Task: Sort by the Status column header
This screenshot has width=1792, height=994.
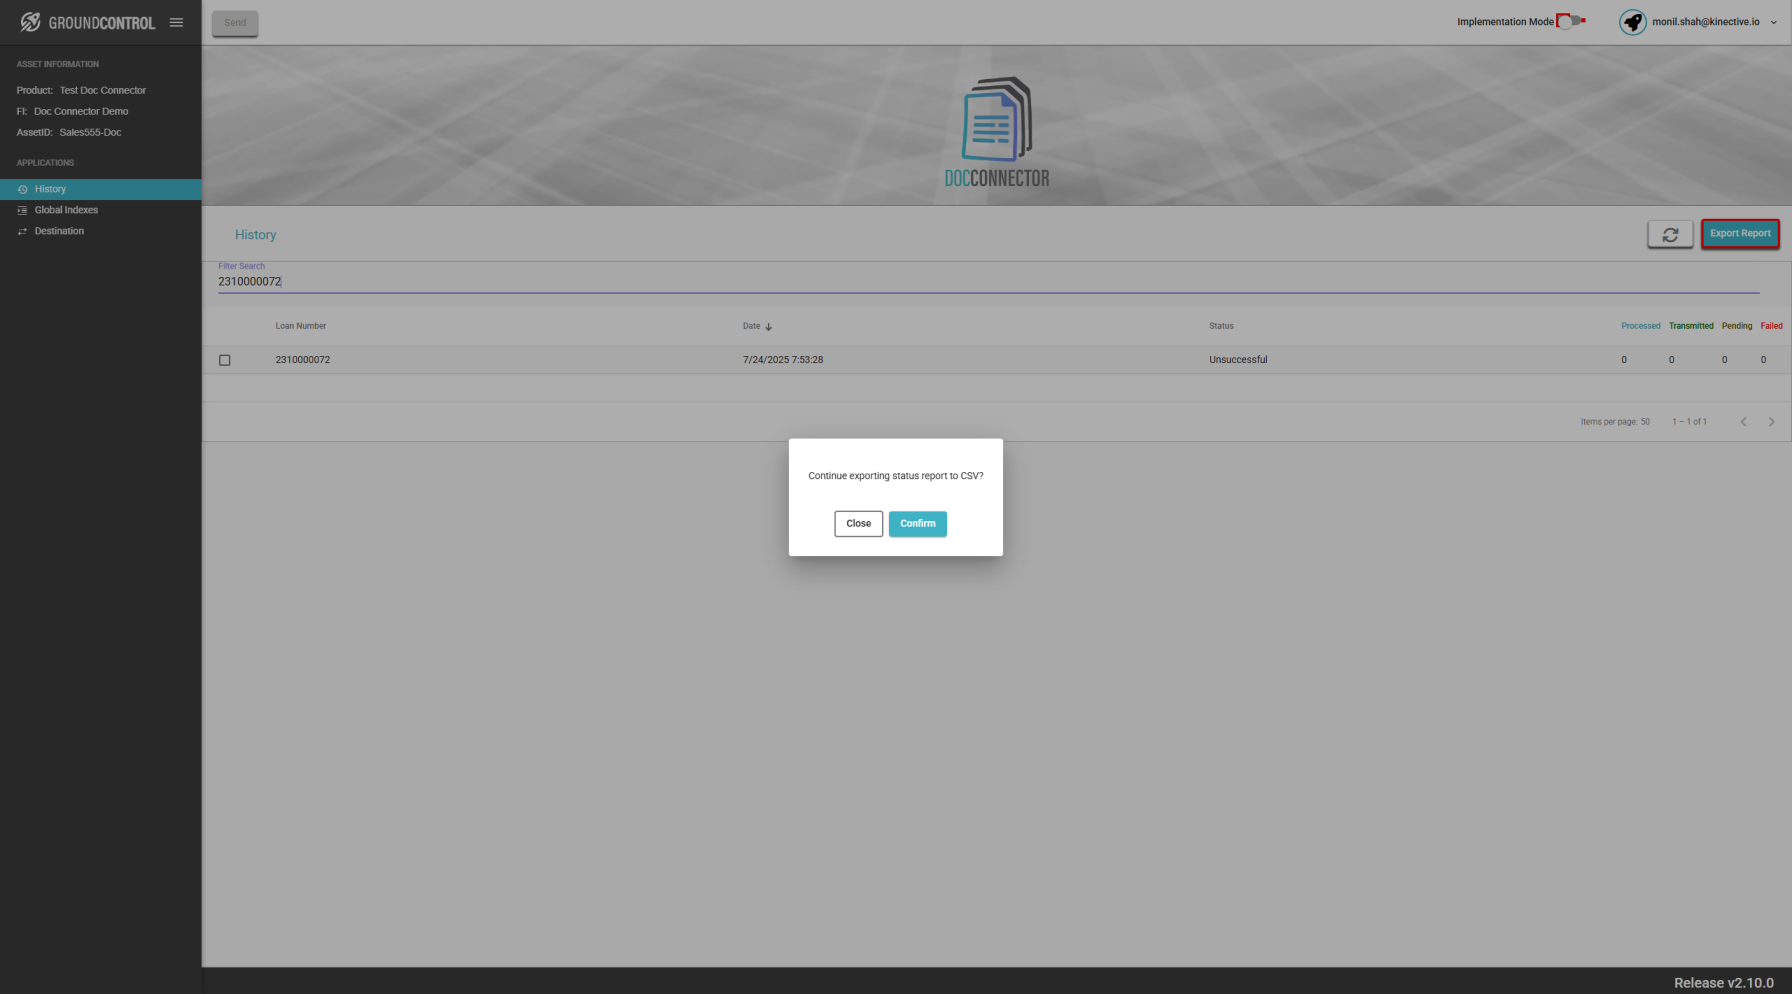Action: pos(1221,326)
